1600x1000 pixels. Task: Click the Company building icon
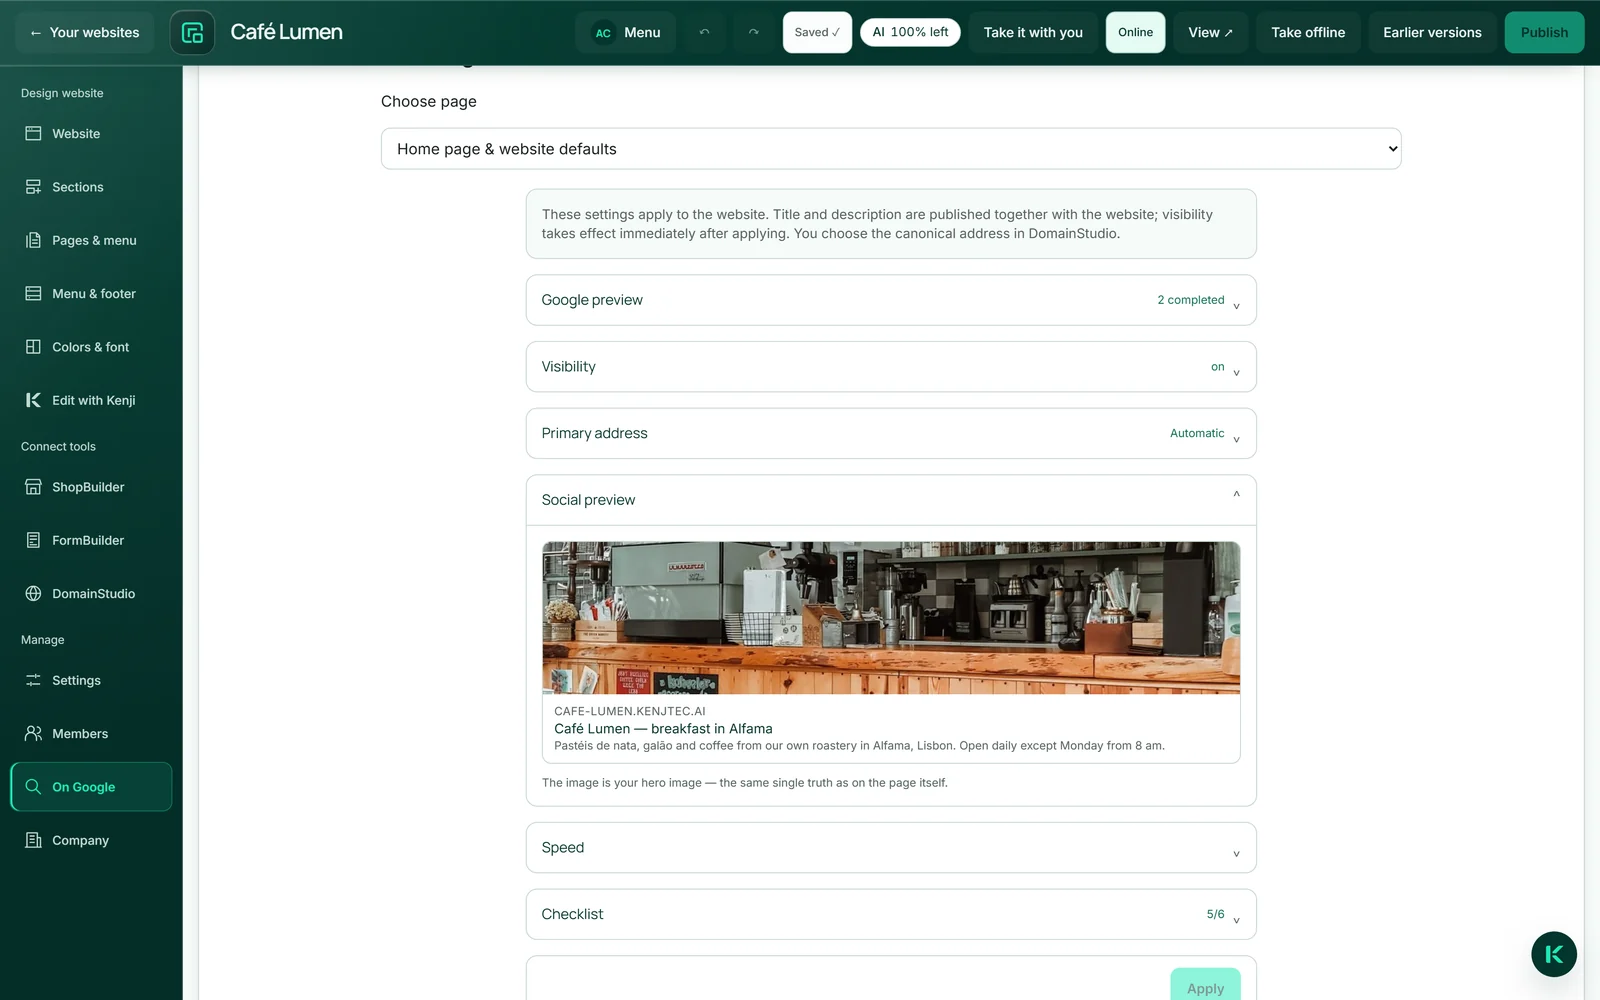pos(33,840)
